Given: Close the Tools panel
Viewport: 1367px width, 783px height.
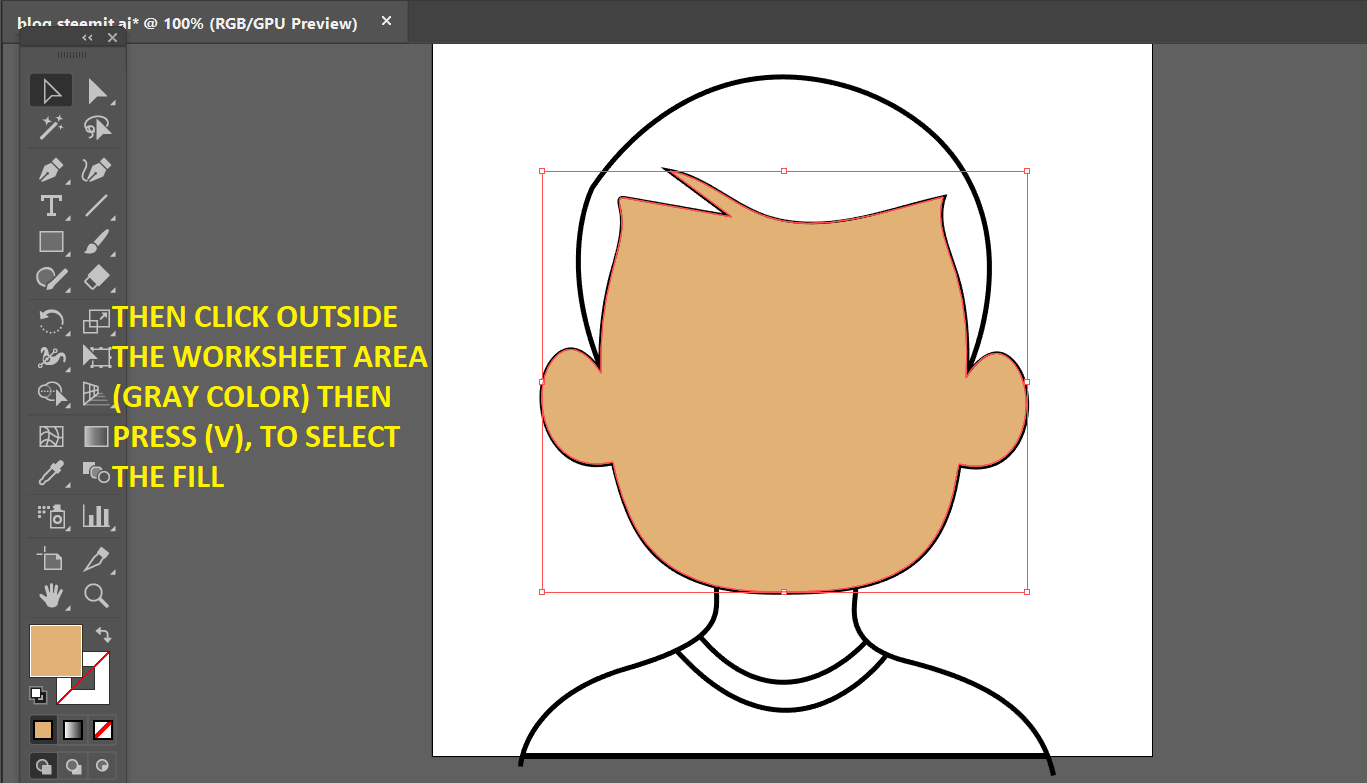Looking at the screenshot, I should [112, 37].
